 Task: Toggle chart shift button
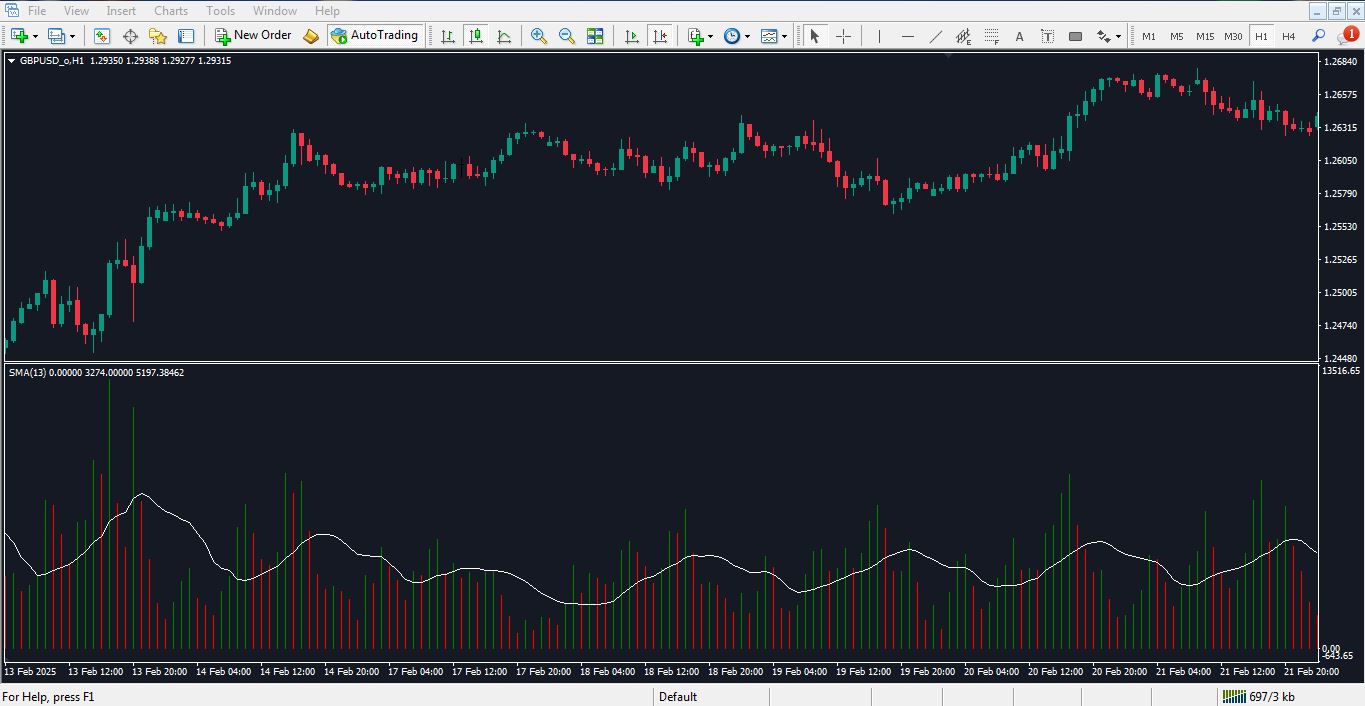660,36
